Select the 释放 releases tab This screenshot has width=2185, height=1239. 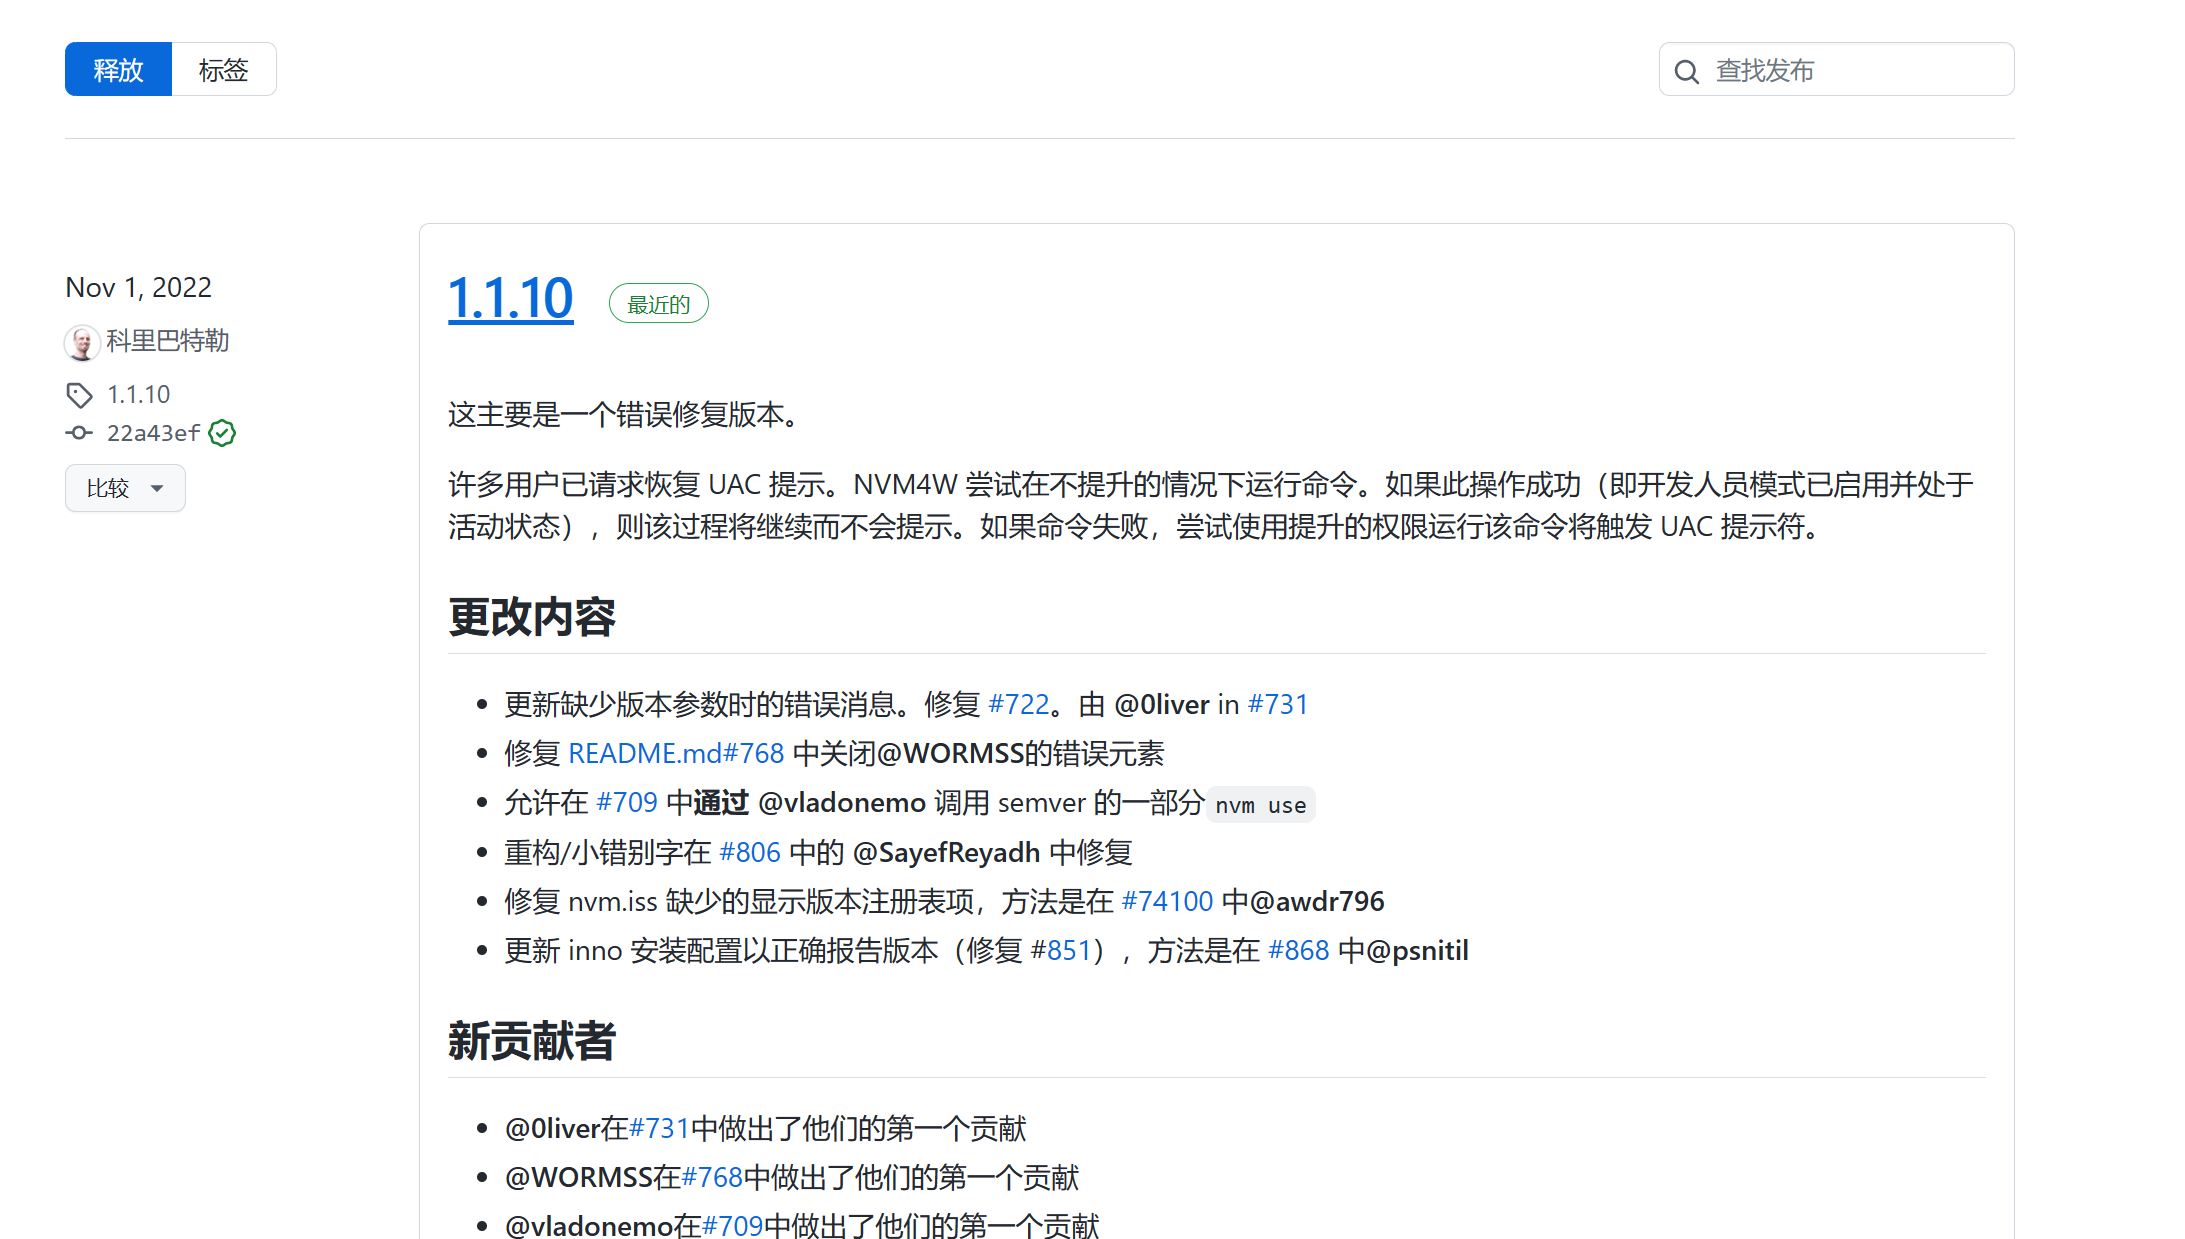(118, 70)
